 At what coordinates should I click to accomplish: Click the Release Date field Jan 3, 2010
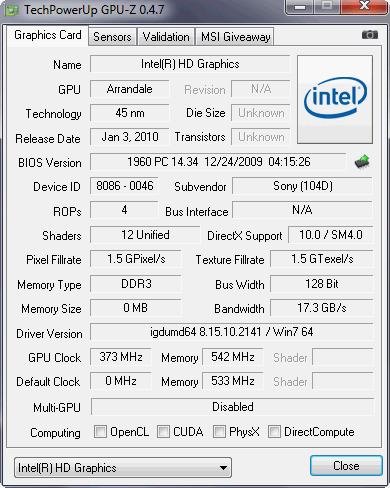pos(130,137)
